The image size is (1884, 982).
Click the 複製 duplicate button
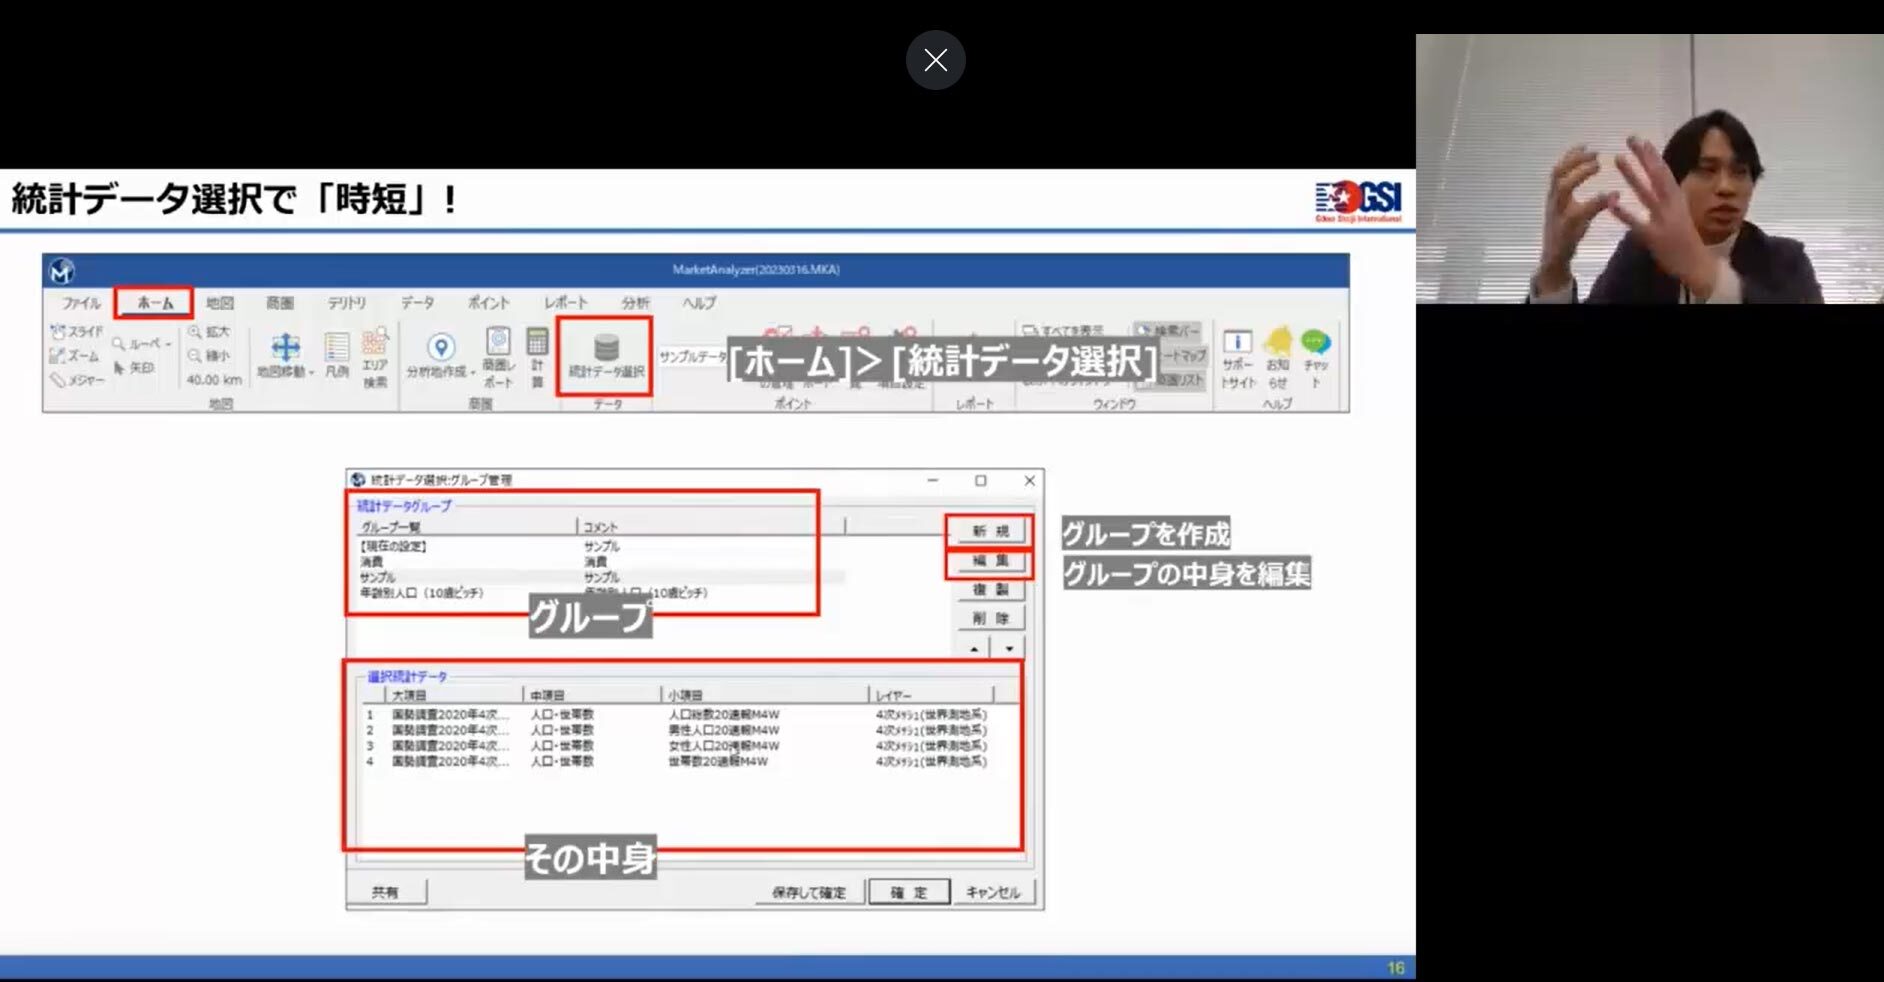pos(990,590)
